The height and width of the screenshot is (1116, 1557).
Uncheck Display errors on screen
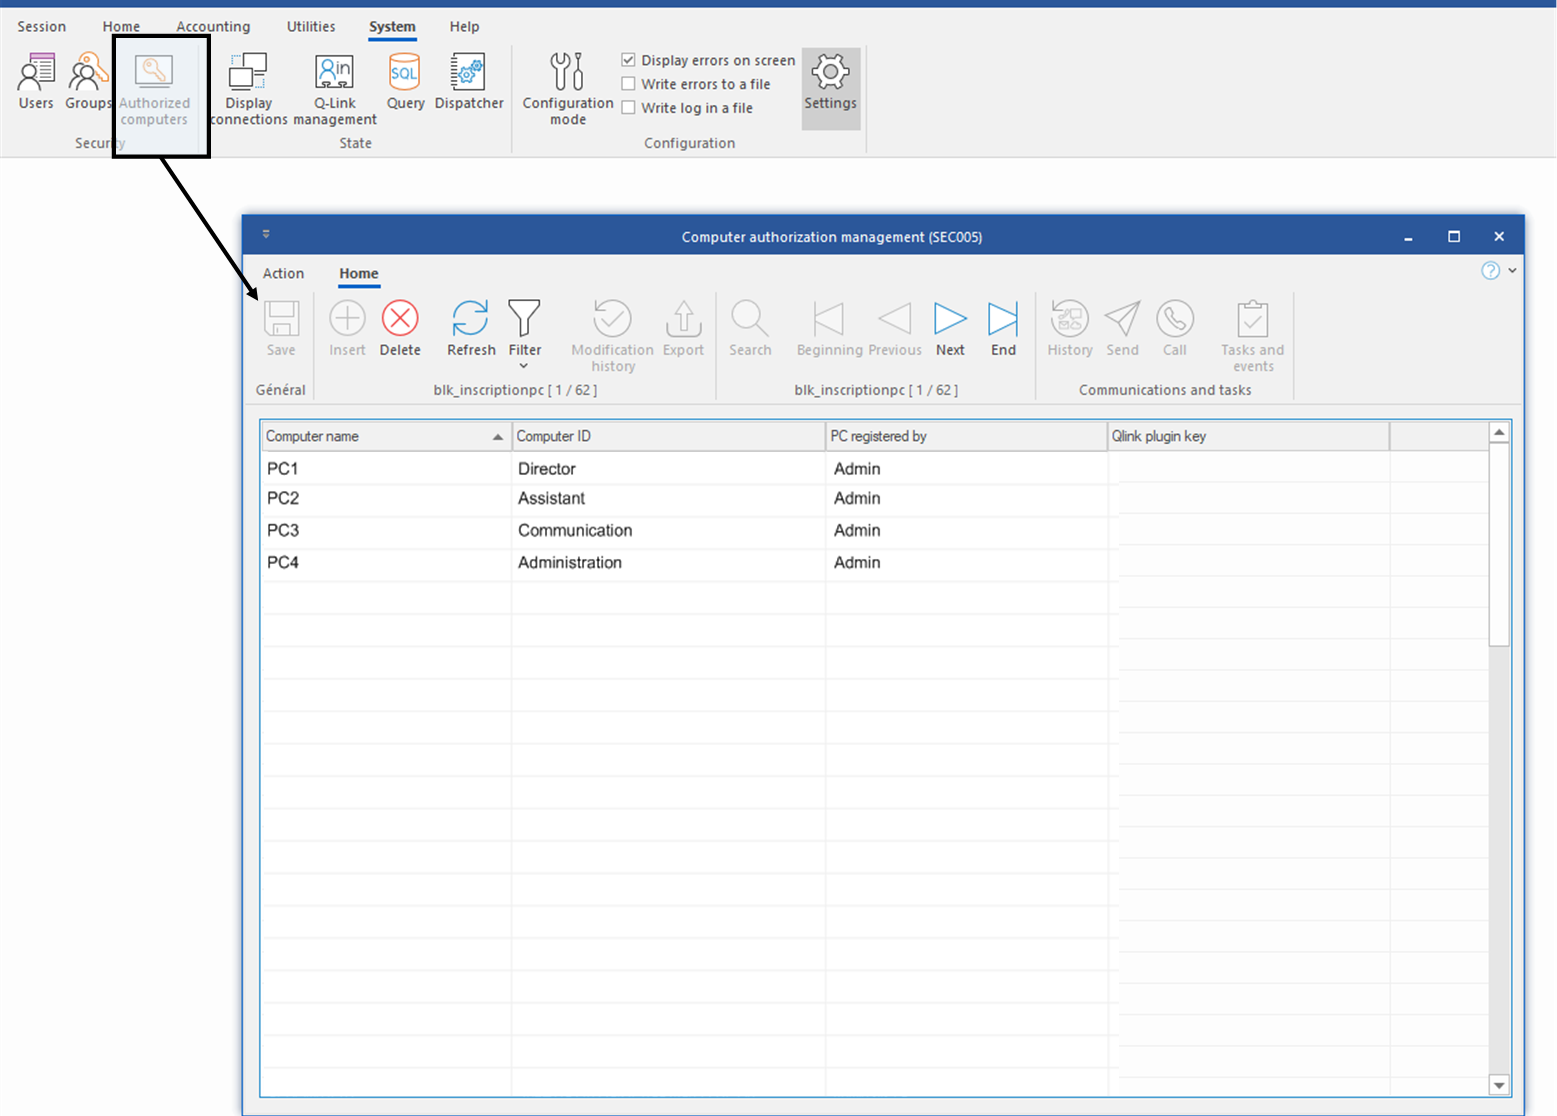[629, 60]
